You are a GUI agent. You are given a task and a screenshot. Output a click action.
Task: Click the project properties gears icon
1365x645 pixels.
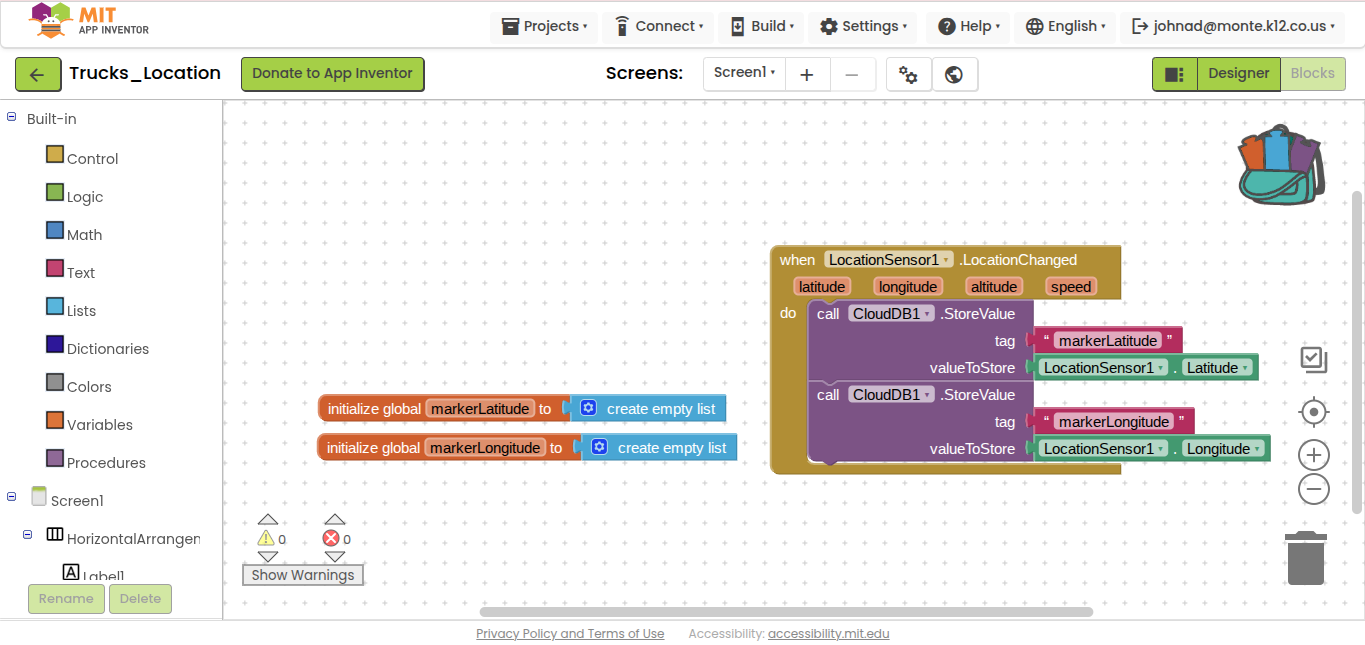click(x=908, y=74)
